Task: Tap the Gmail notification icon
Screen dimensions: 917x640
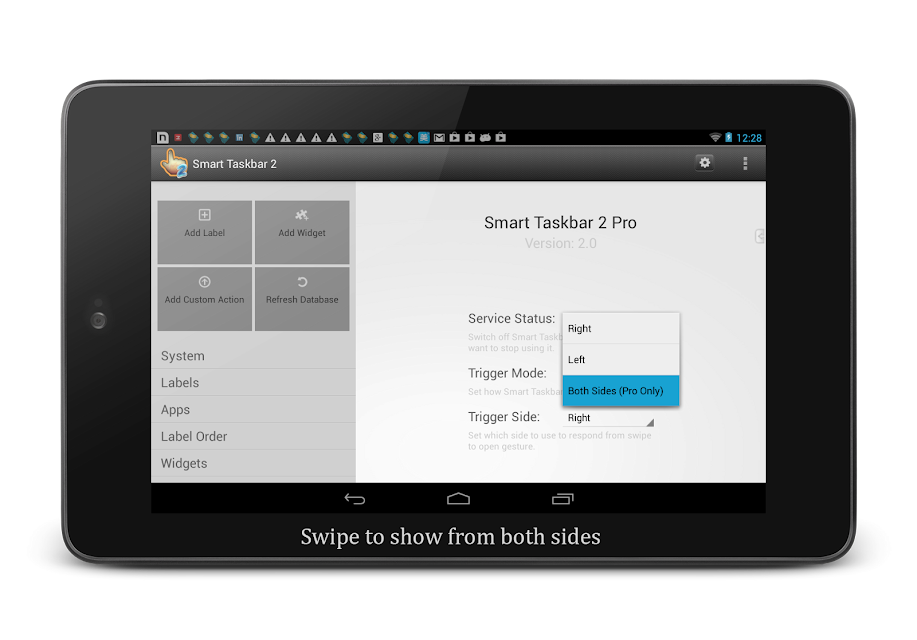Action: coord(439,137)
